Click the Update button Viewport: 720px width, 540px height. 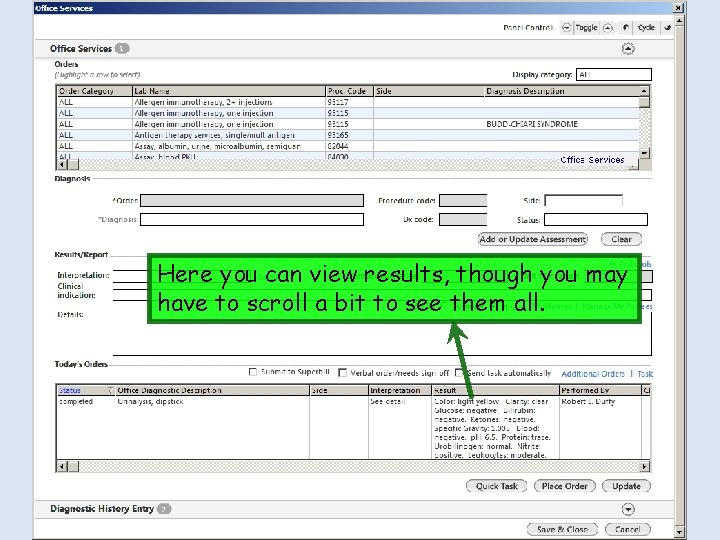pyautogui.click(x=626, y=486)
